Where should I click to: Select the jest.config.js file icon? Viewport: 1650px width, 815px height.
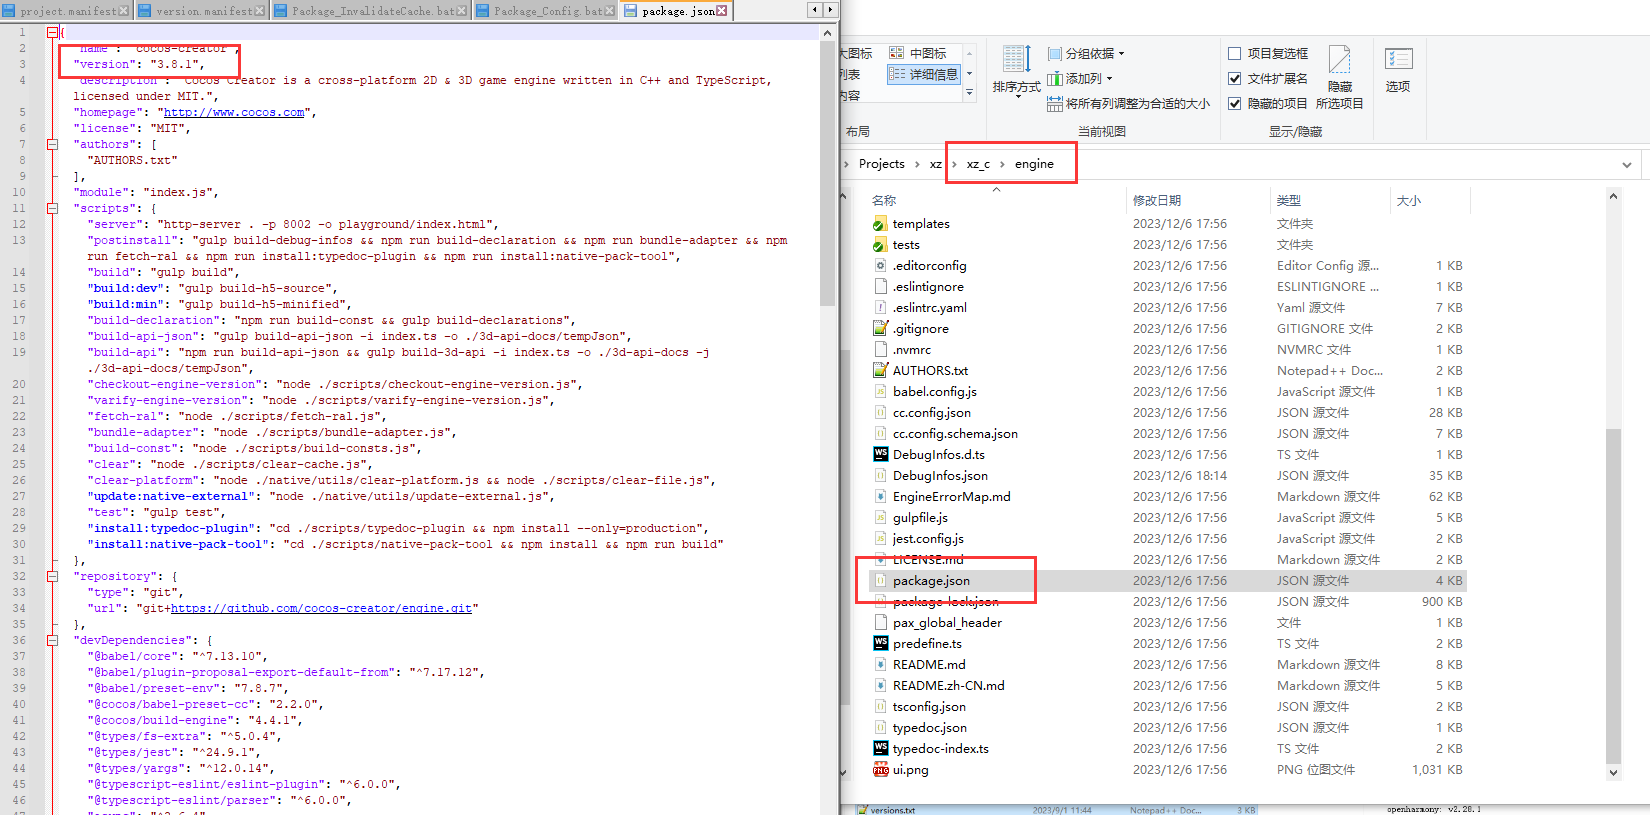tap(880, 539)
